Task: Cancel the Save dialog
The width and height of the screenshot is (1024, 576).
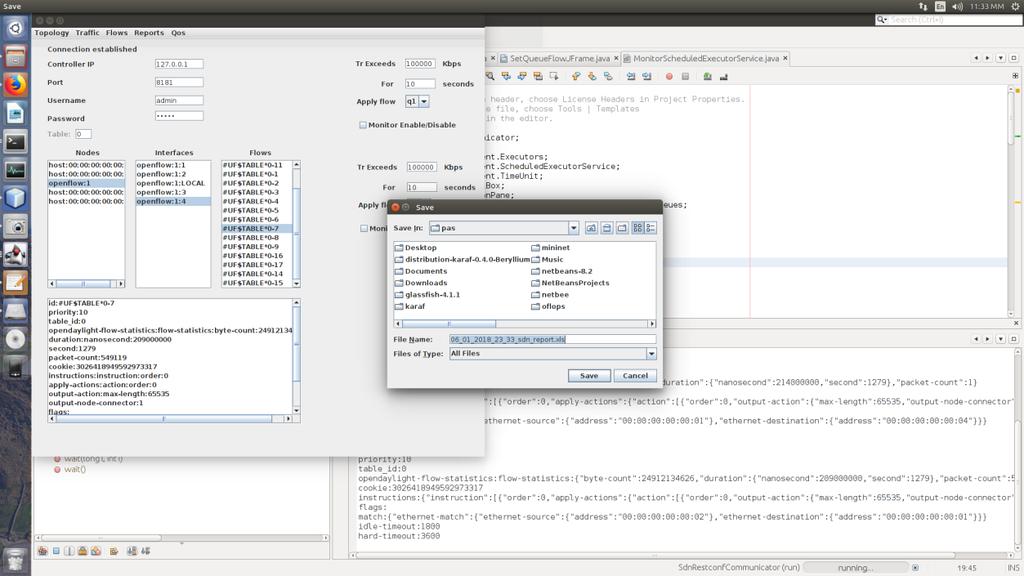Action: pos(635,376)
